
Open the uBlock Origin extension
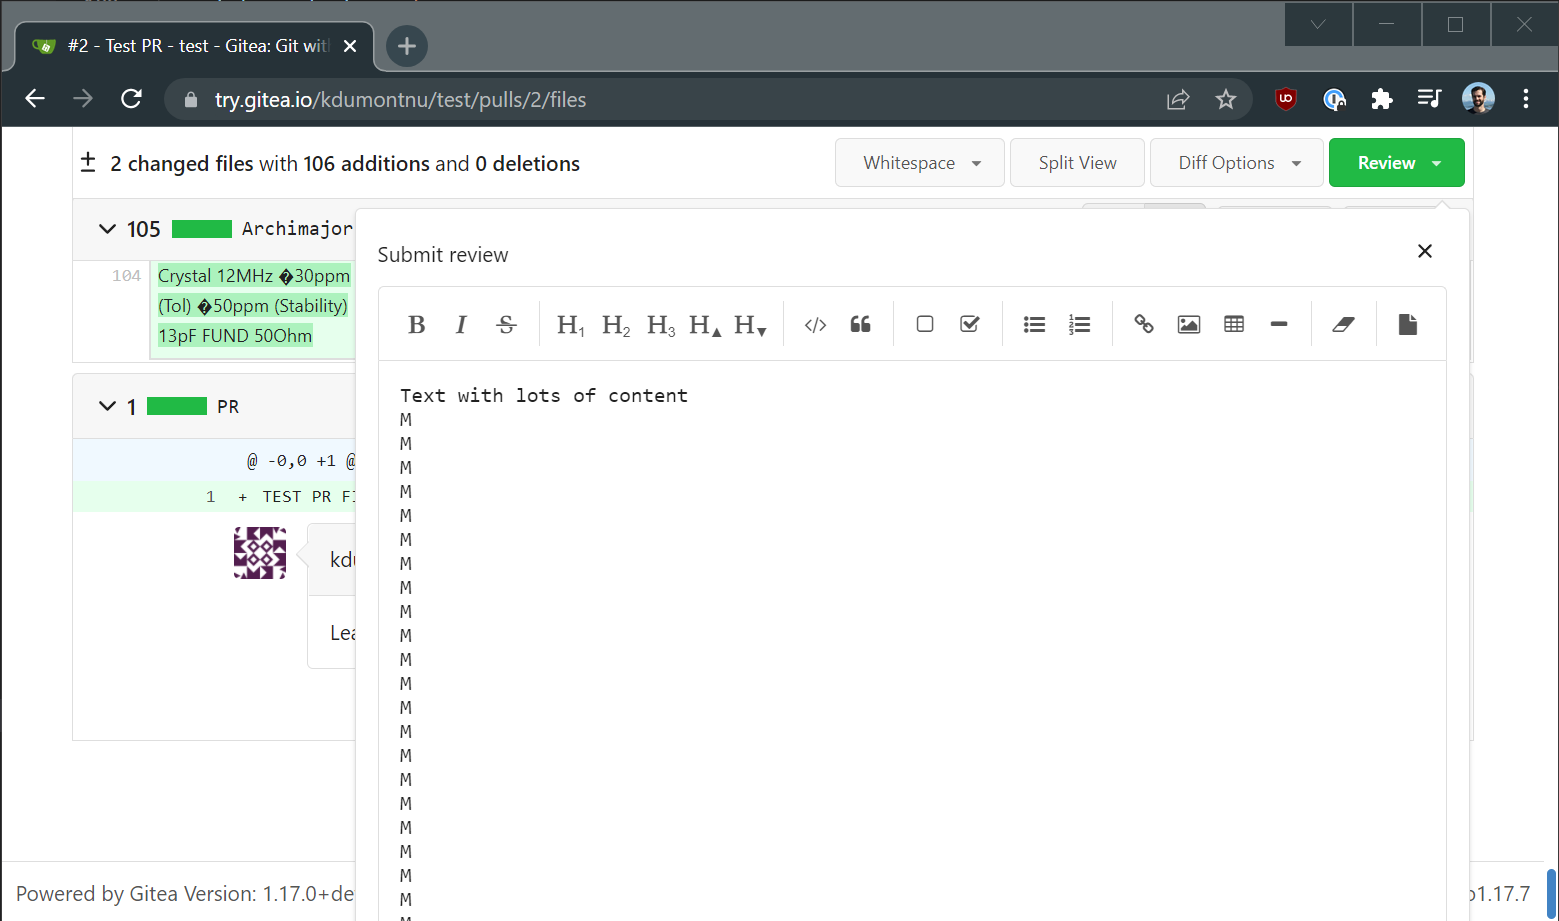coord(1286,98)
